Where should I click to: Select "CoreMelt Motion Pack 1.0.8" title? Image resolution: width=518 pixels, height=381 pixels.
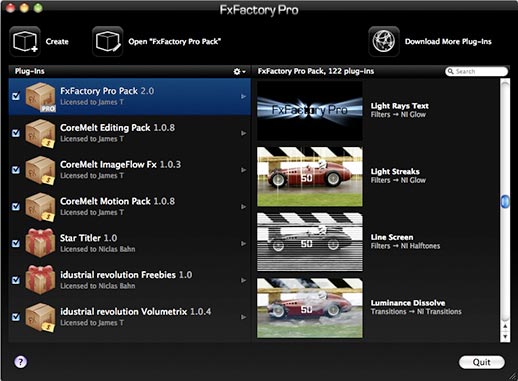click(x=117, y=201)
